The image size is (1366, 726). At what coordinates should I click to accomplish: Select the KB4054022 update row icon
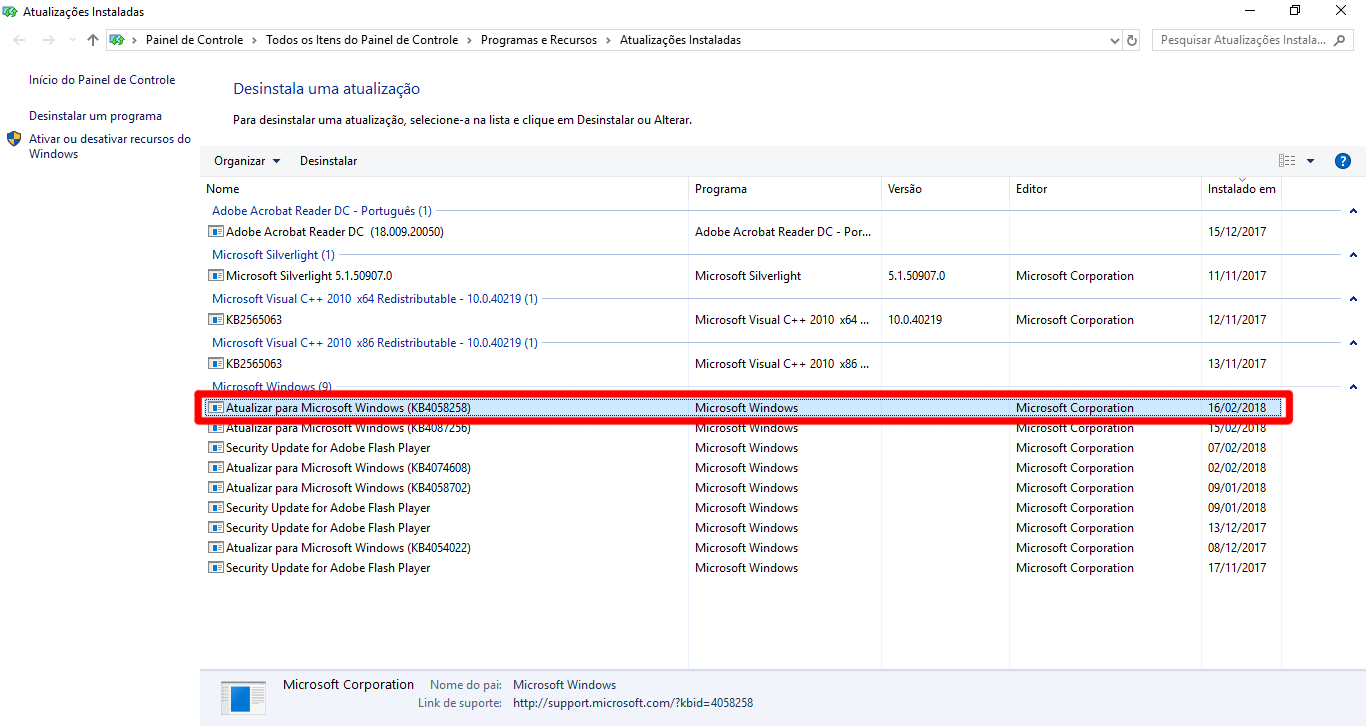click(x=215, y=548)
